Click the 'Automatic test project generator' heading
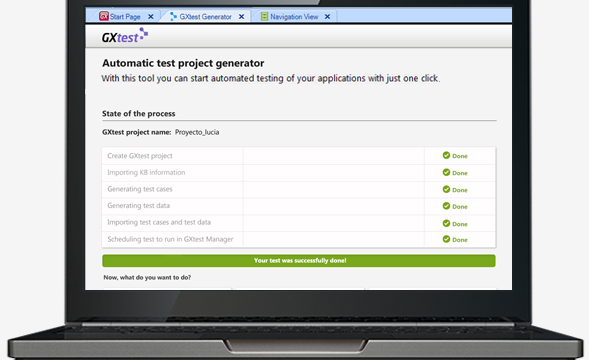 coord(183,63)
